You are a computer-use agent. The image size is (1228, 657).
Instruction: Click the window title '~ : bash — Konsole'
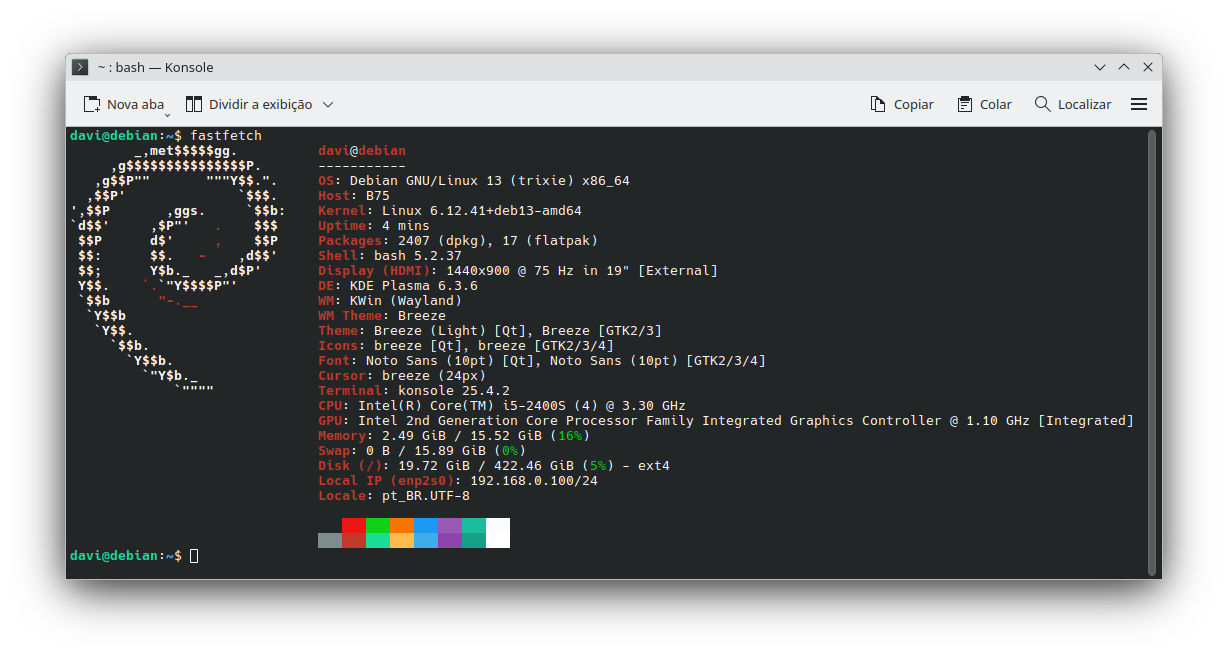click(155, 67)
